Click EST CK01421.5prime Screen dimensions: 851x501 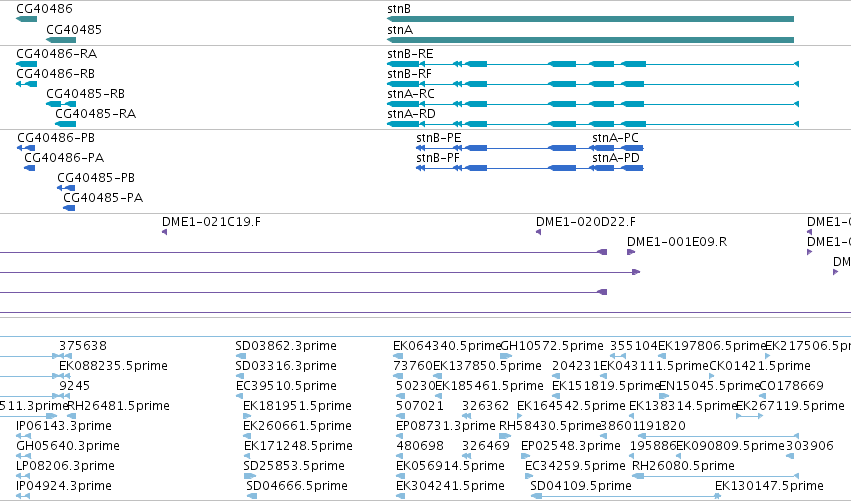pyautogui.click(x=760, y=365)
